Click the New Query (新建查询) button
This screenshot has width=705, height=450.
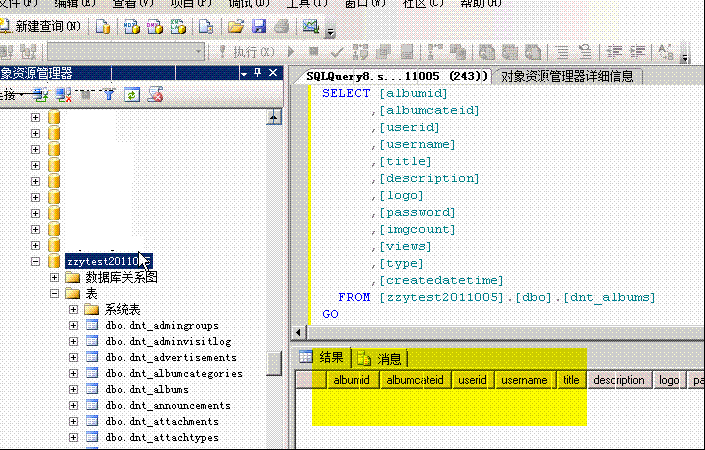41,26
